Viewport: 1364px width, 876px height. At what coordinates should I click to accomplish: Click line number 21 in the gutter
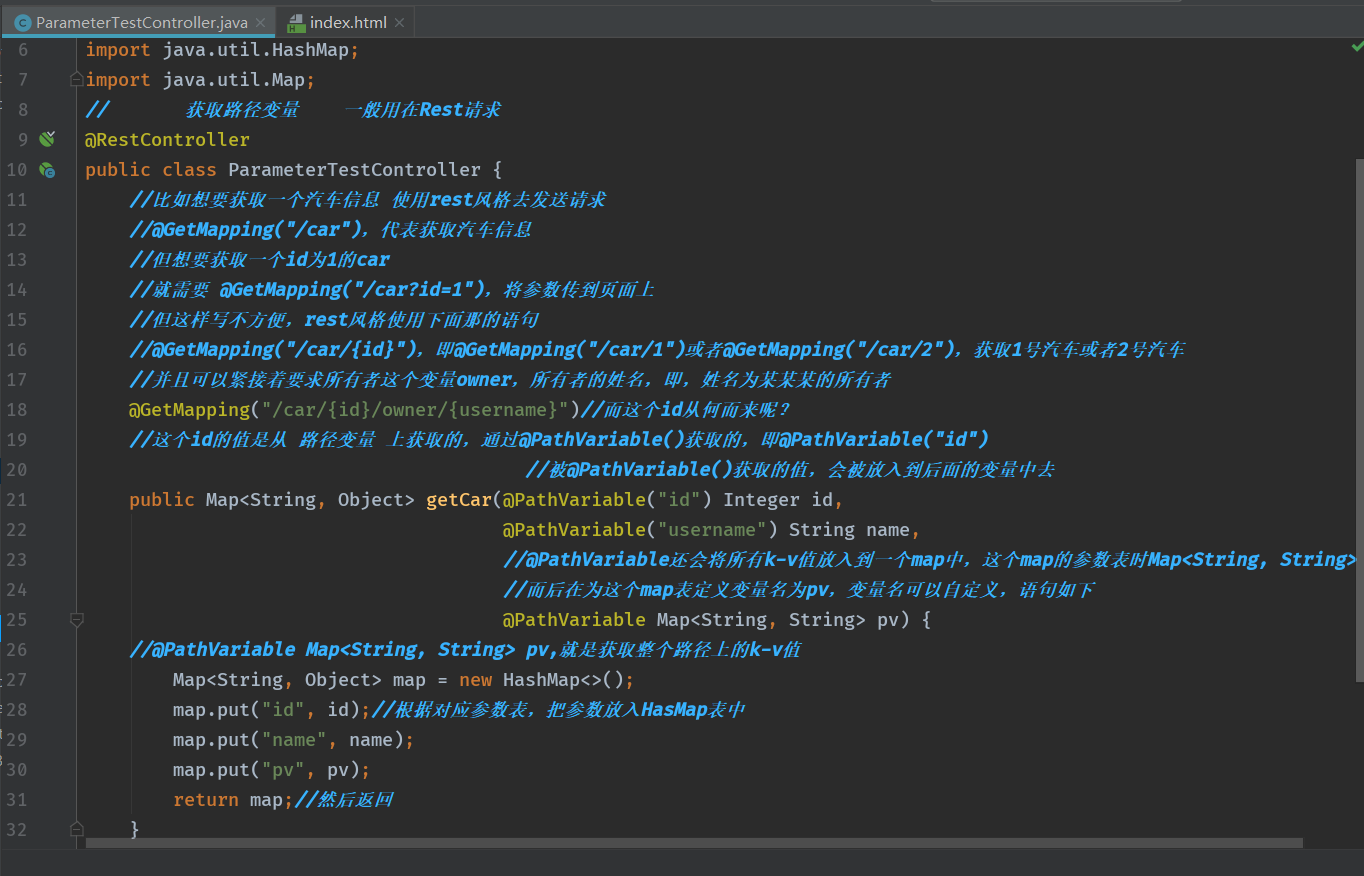(17, 499)
